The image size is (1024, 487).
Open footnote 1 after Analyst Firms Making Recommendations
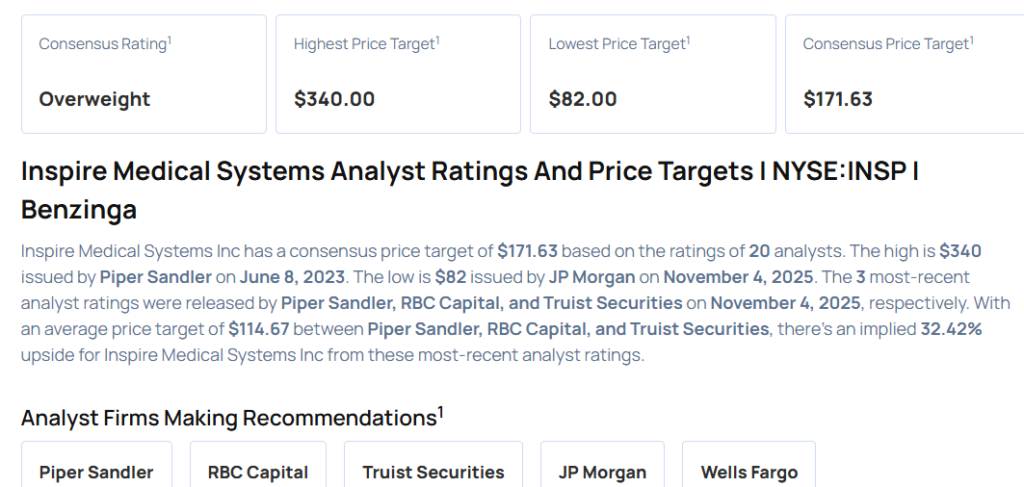coord(440,411)
